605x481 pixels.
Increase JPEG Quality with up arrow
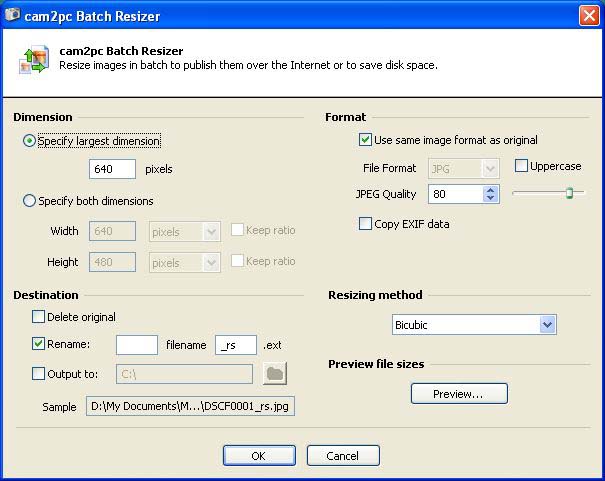tap(490, 190)
